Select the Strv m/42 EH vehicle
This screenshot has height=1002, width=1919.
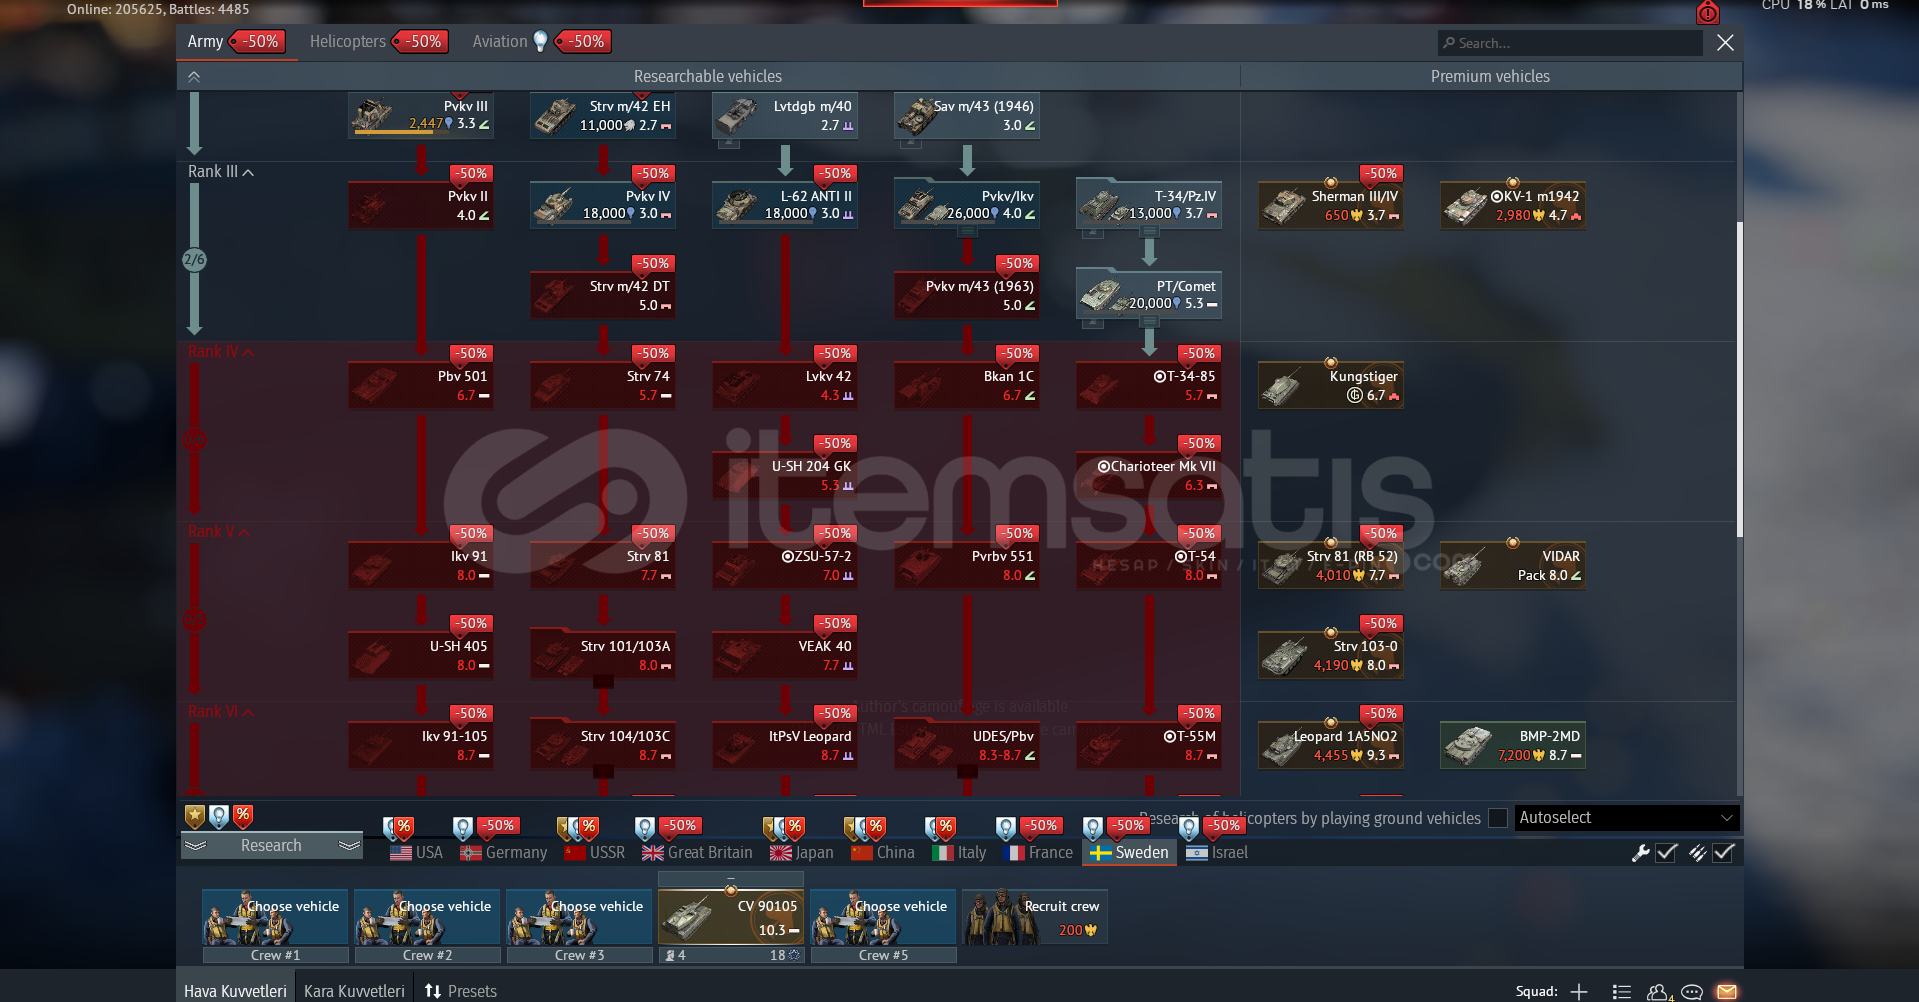(x=603, y=115)
